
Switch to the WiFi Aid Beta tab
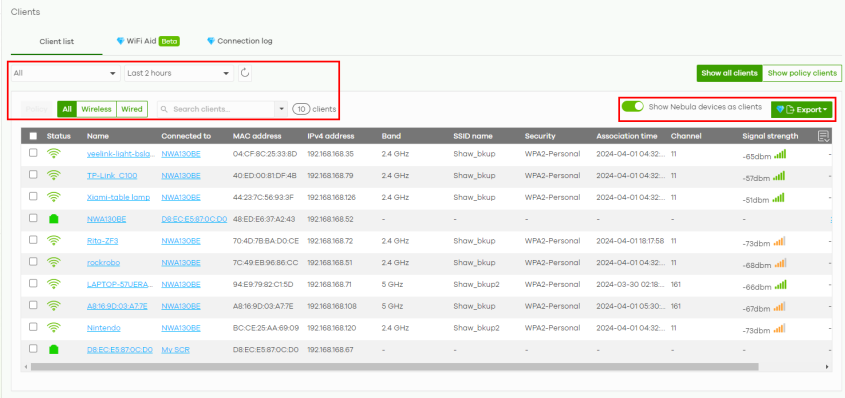point(148,41)
